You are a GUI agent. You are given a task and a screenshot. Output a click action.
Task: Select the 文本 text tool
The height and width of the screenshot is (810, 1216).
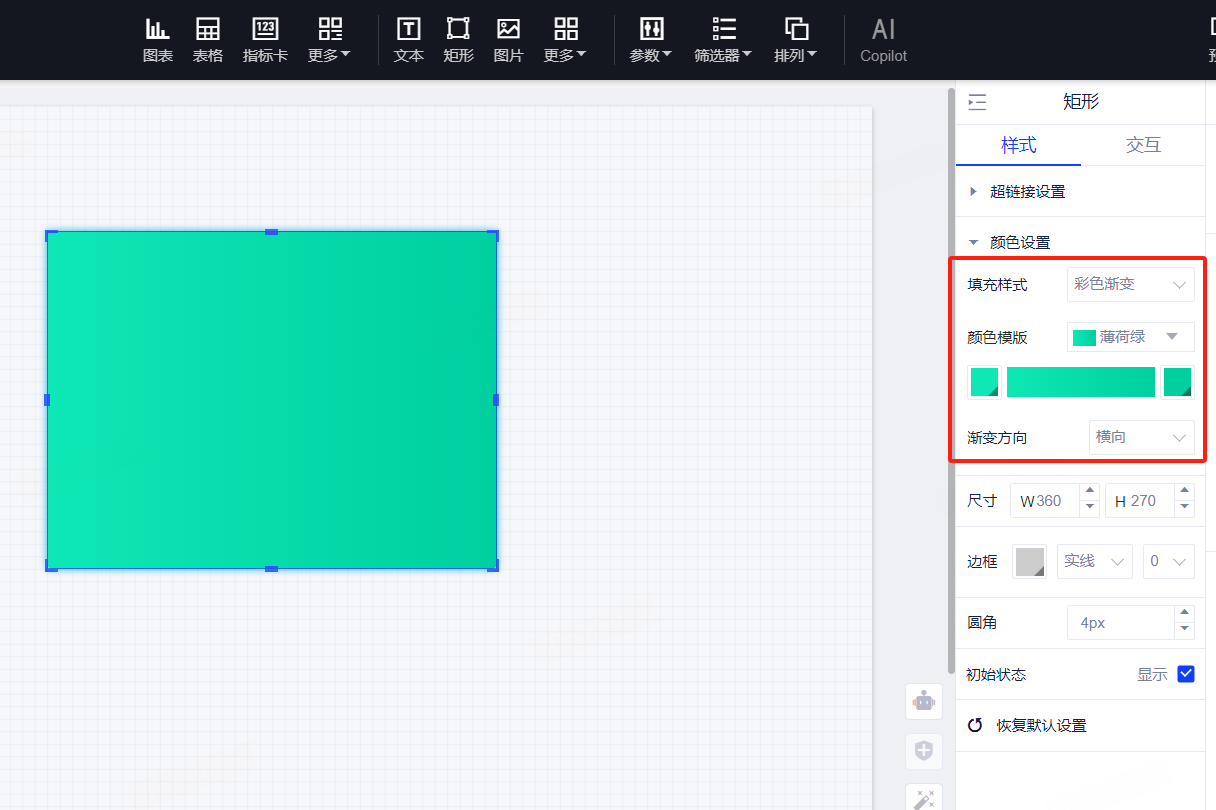(408, 40)
